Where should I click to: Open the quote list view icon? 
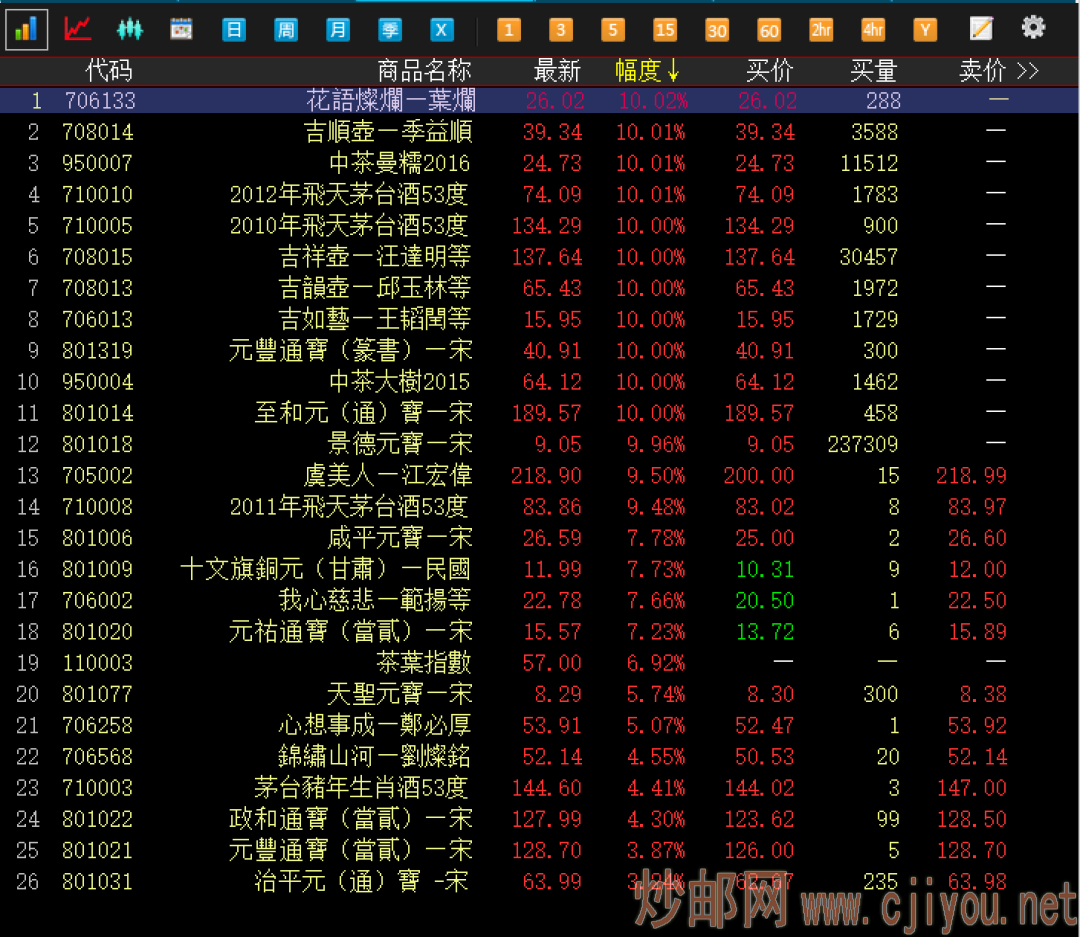coord(26,28)
